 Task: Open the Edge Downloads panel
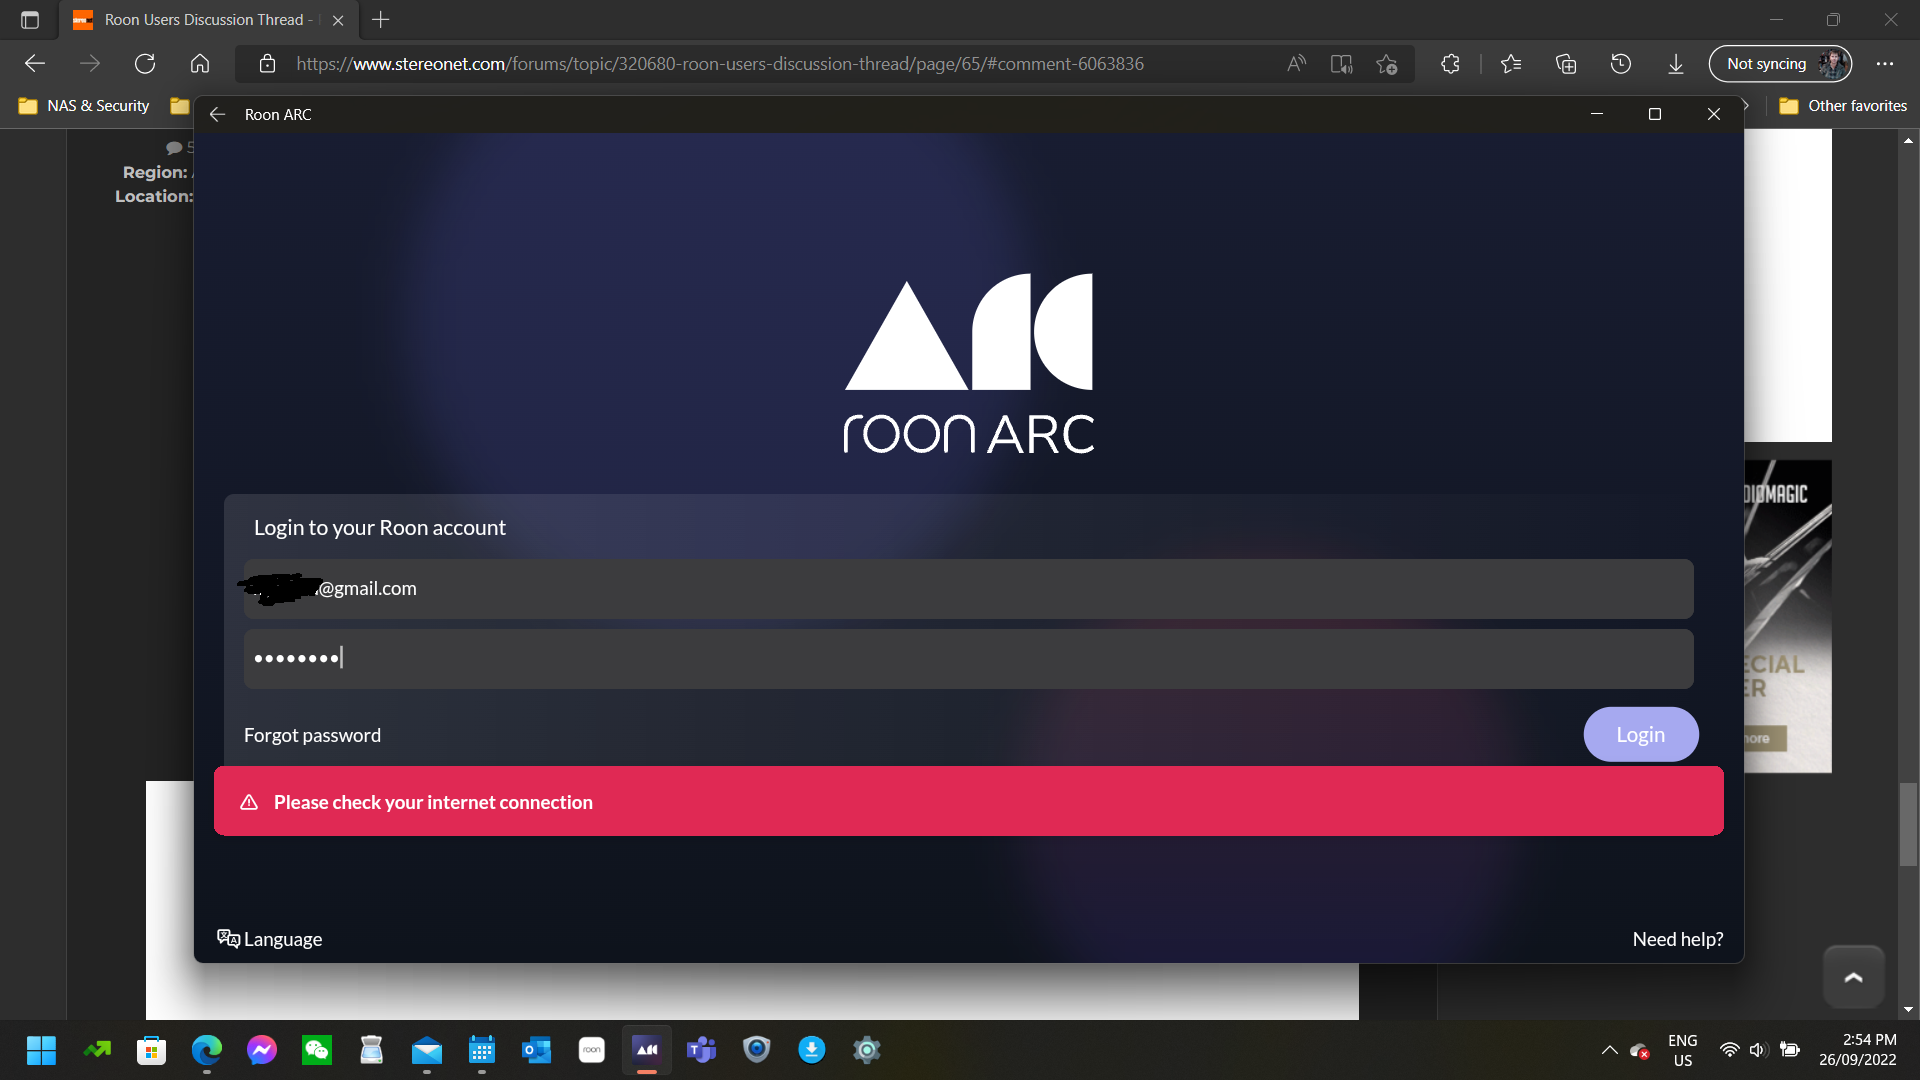tap(1676, 64)
